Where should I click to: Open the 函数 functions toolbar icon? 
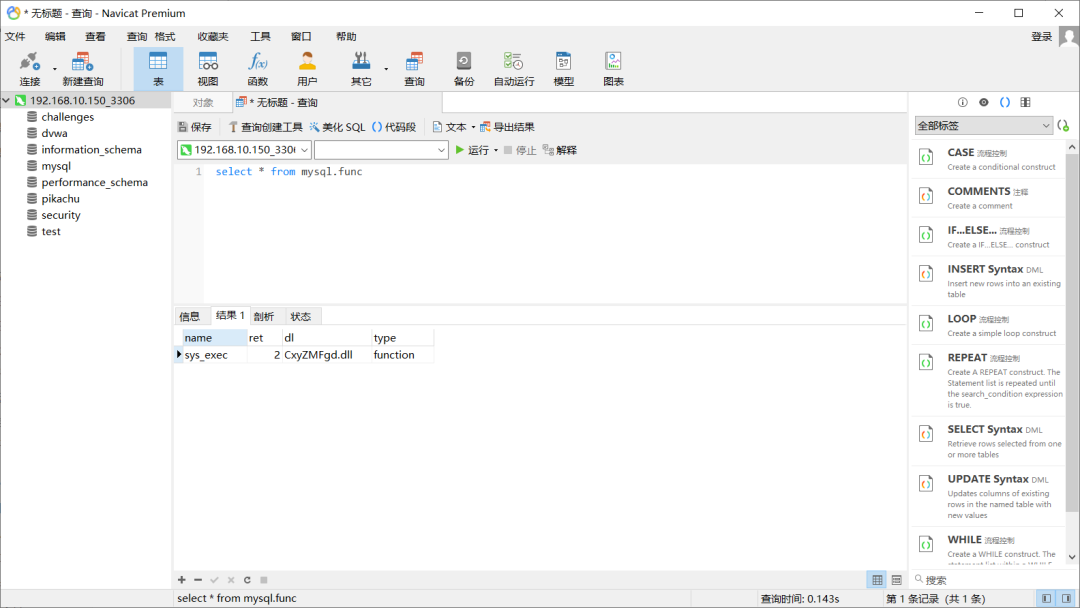[258, 69]
